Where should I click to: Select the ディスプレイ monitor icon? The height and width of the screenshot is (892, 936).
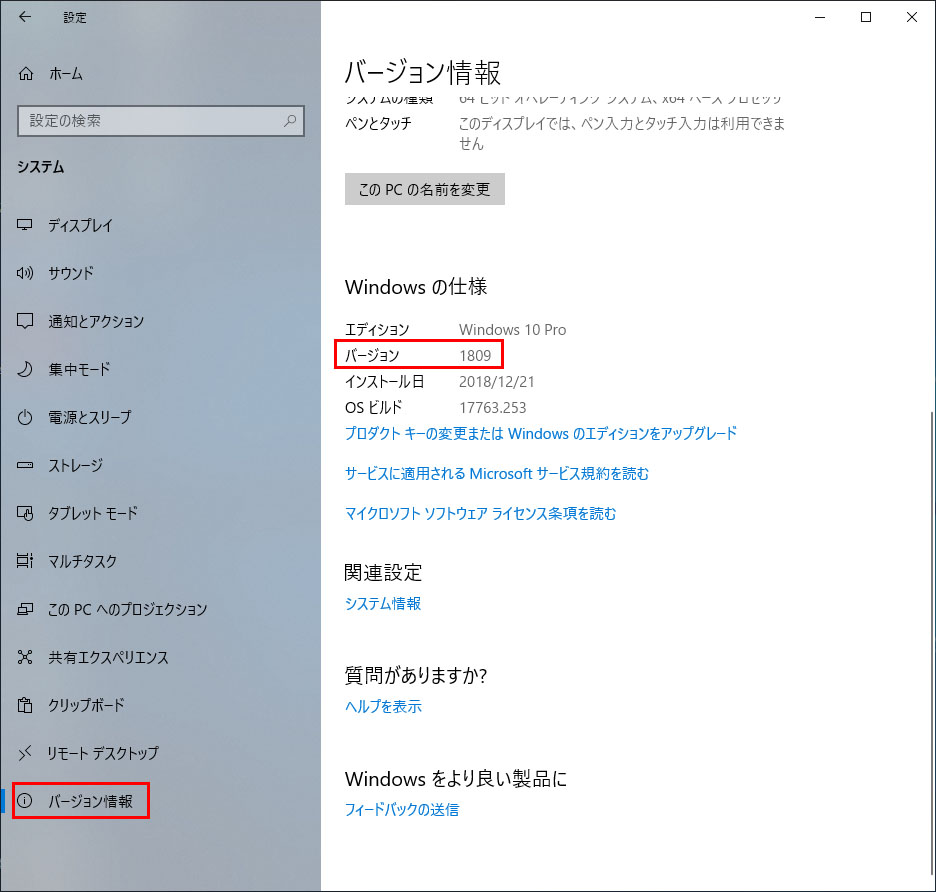coord(24,225)
